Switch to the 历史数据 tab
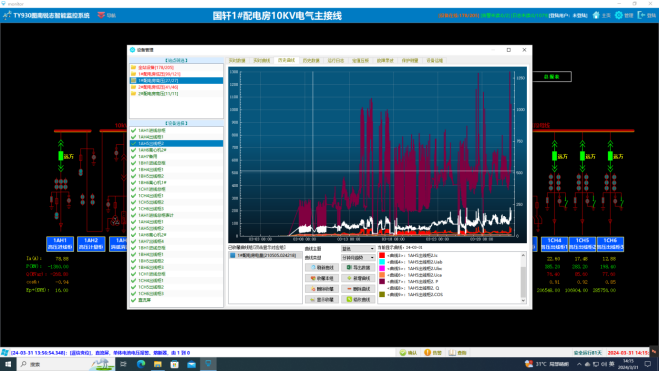The image size is (659, 371). coord(311,61)
